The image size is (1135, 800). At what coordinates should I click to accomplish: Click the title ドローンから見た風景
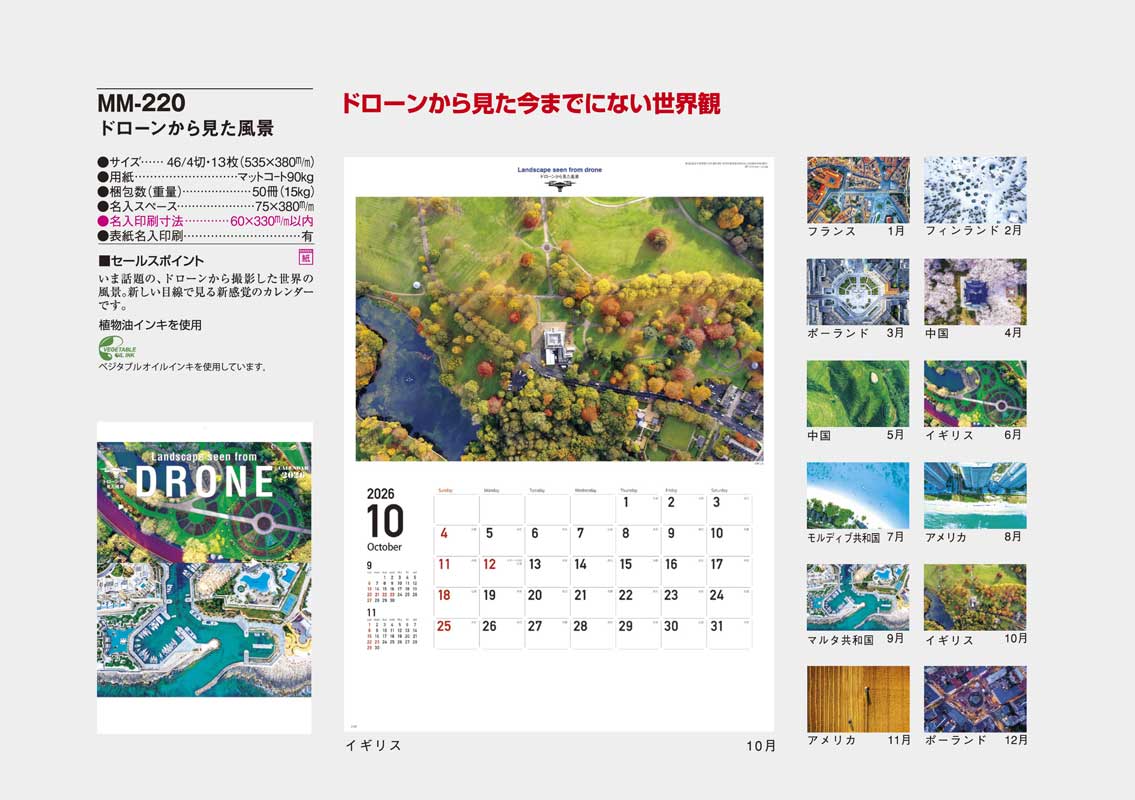186,129
